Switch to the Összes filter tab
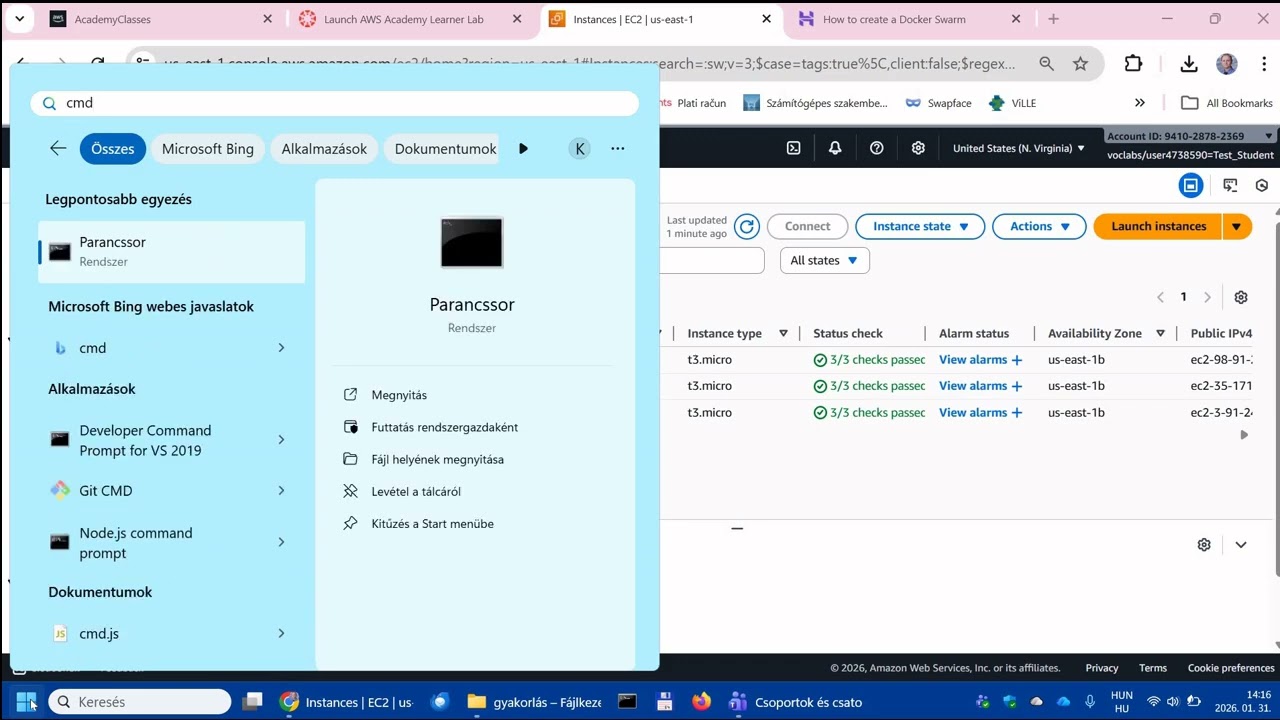 pyautogui.click(x=113, y=149)
